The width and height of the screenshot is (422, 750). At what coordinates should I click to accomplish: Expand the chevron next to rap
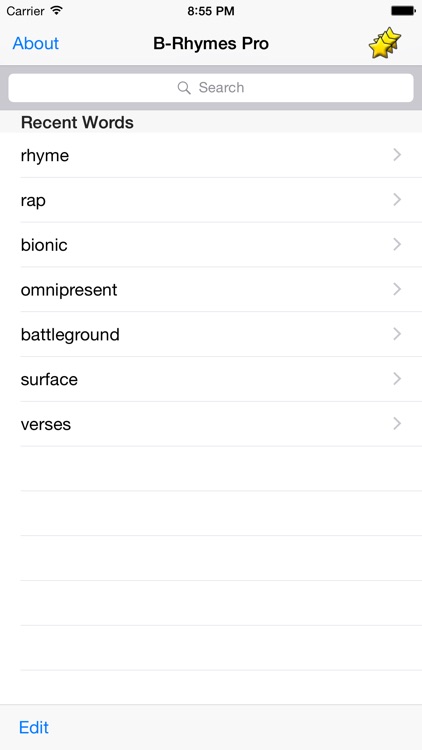(x=397, y=199)
